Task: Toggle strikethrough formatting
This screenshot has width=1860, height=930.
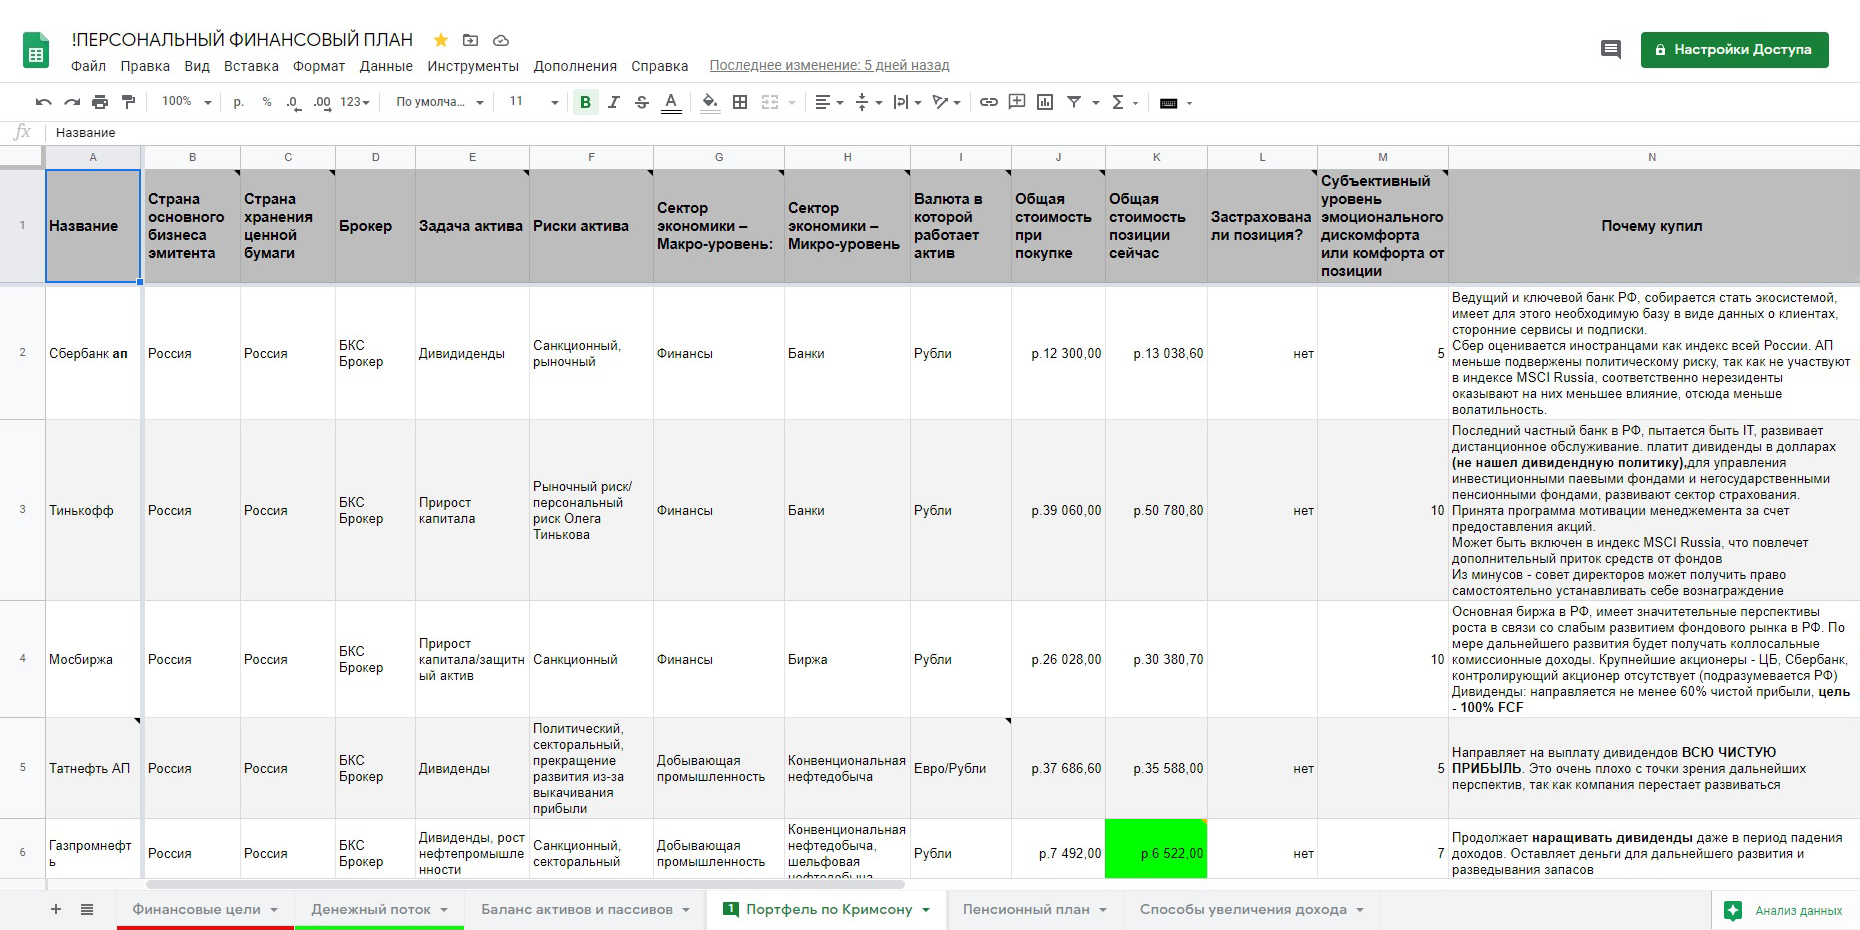Action: [x=642, y=102]
